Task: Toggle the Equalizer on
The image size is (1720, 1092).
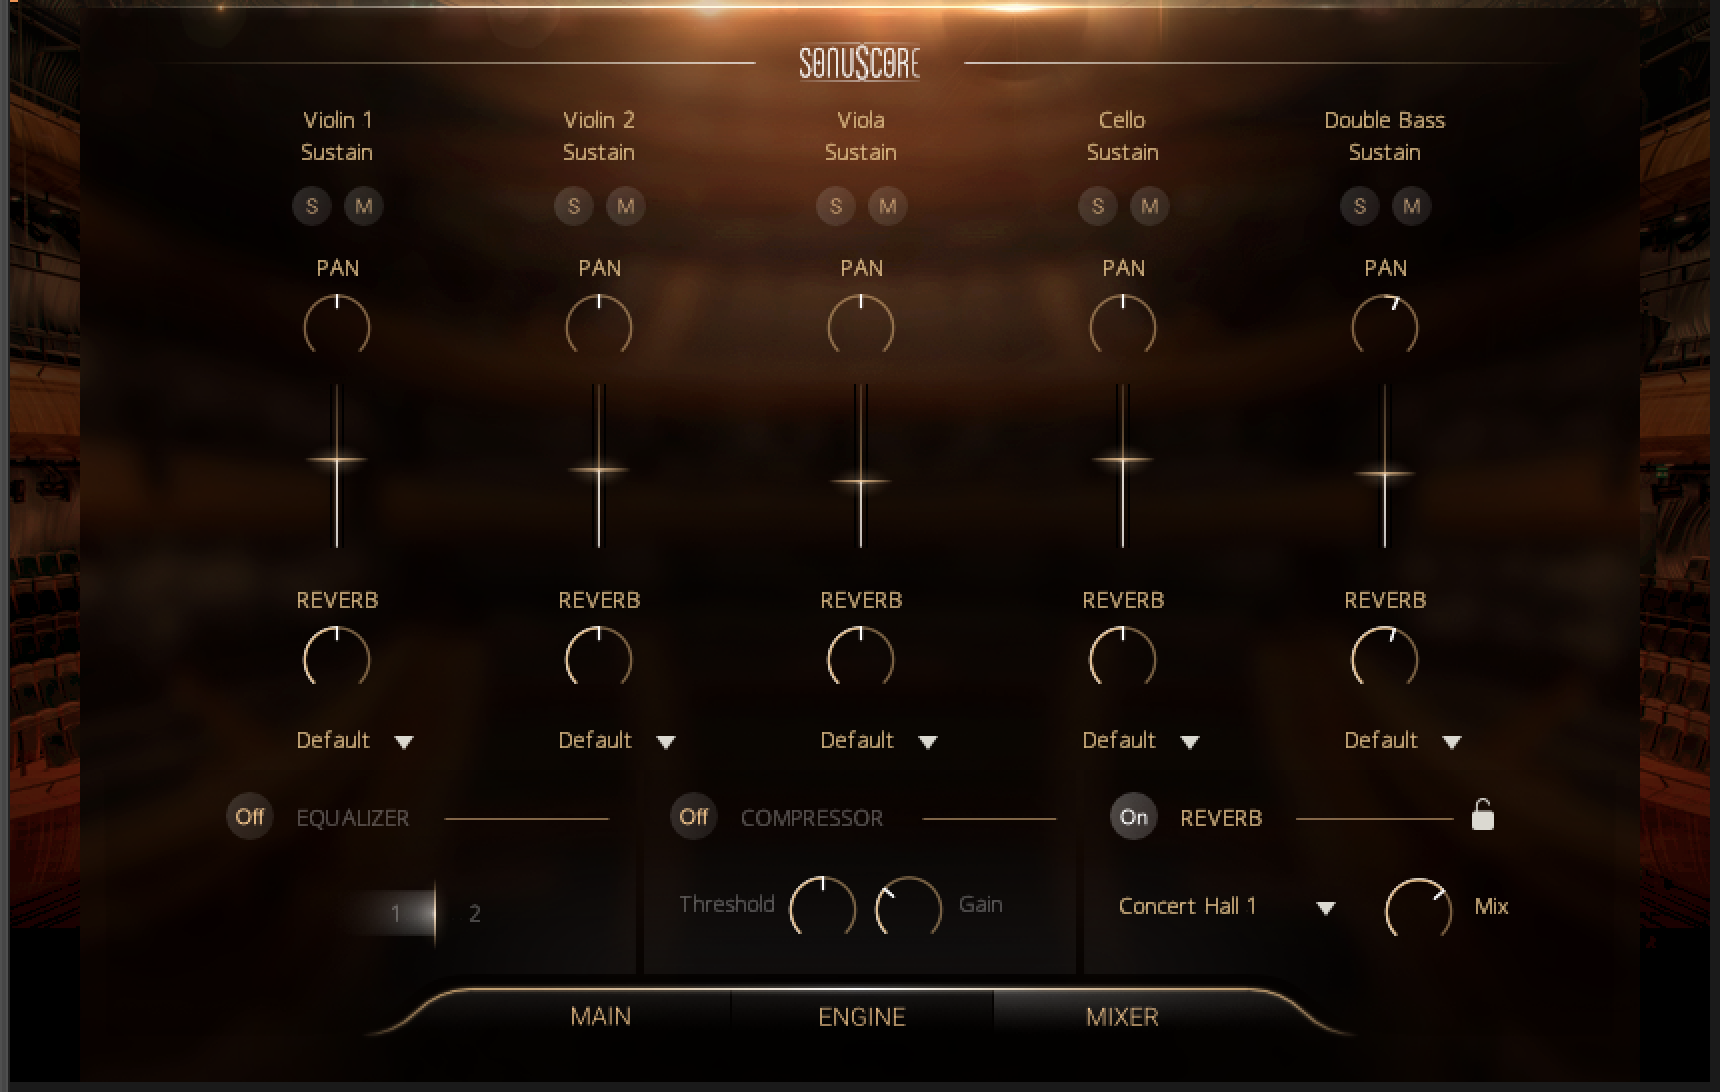Action: coord(249,817)
